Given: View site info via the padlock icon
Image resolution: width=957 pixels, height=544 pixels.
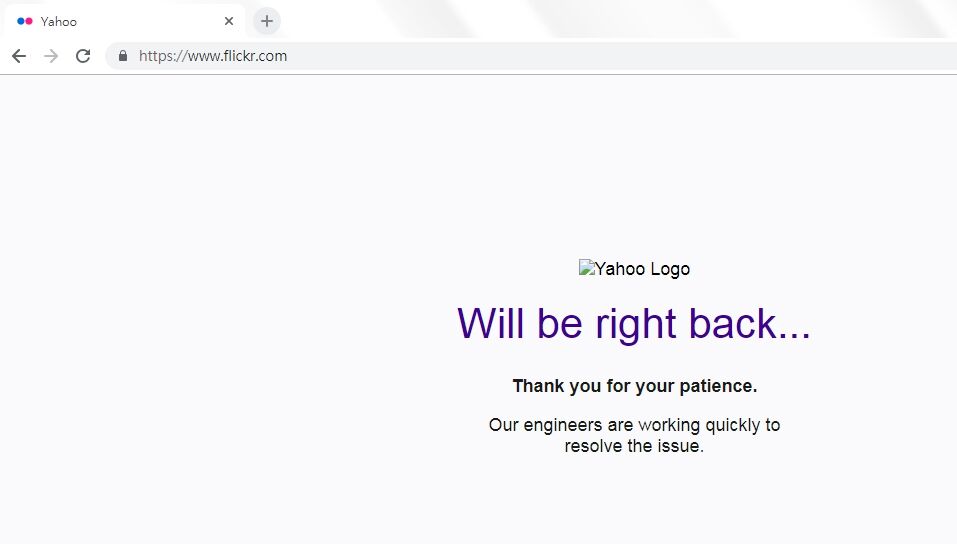Looking at the screenshot, I should [x=123, y=56].
